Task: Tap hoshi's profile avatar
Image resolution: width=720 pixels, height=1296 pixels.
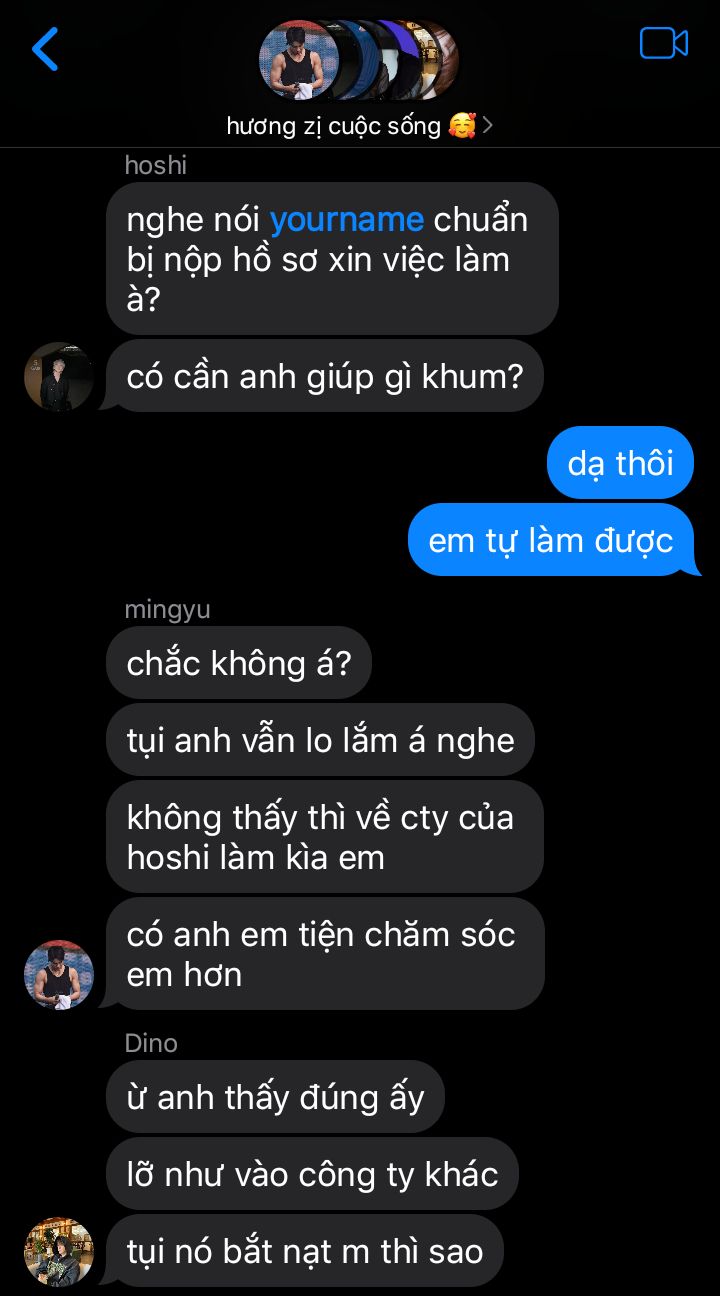Action: click(59, 377)
